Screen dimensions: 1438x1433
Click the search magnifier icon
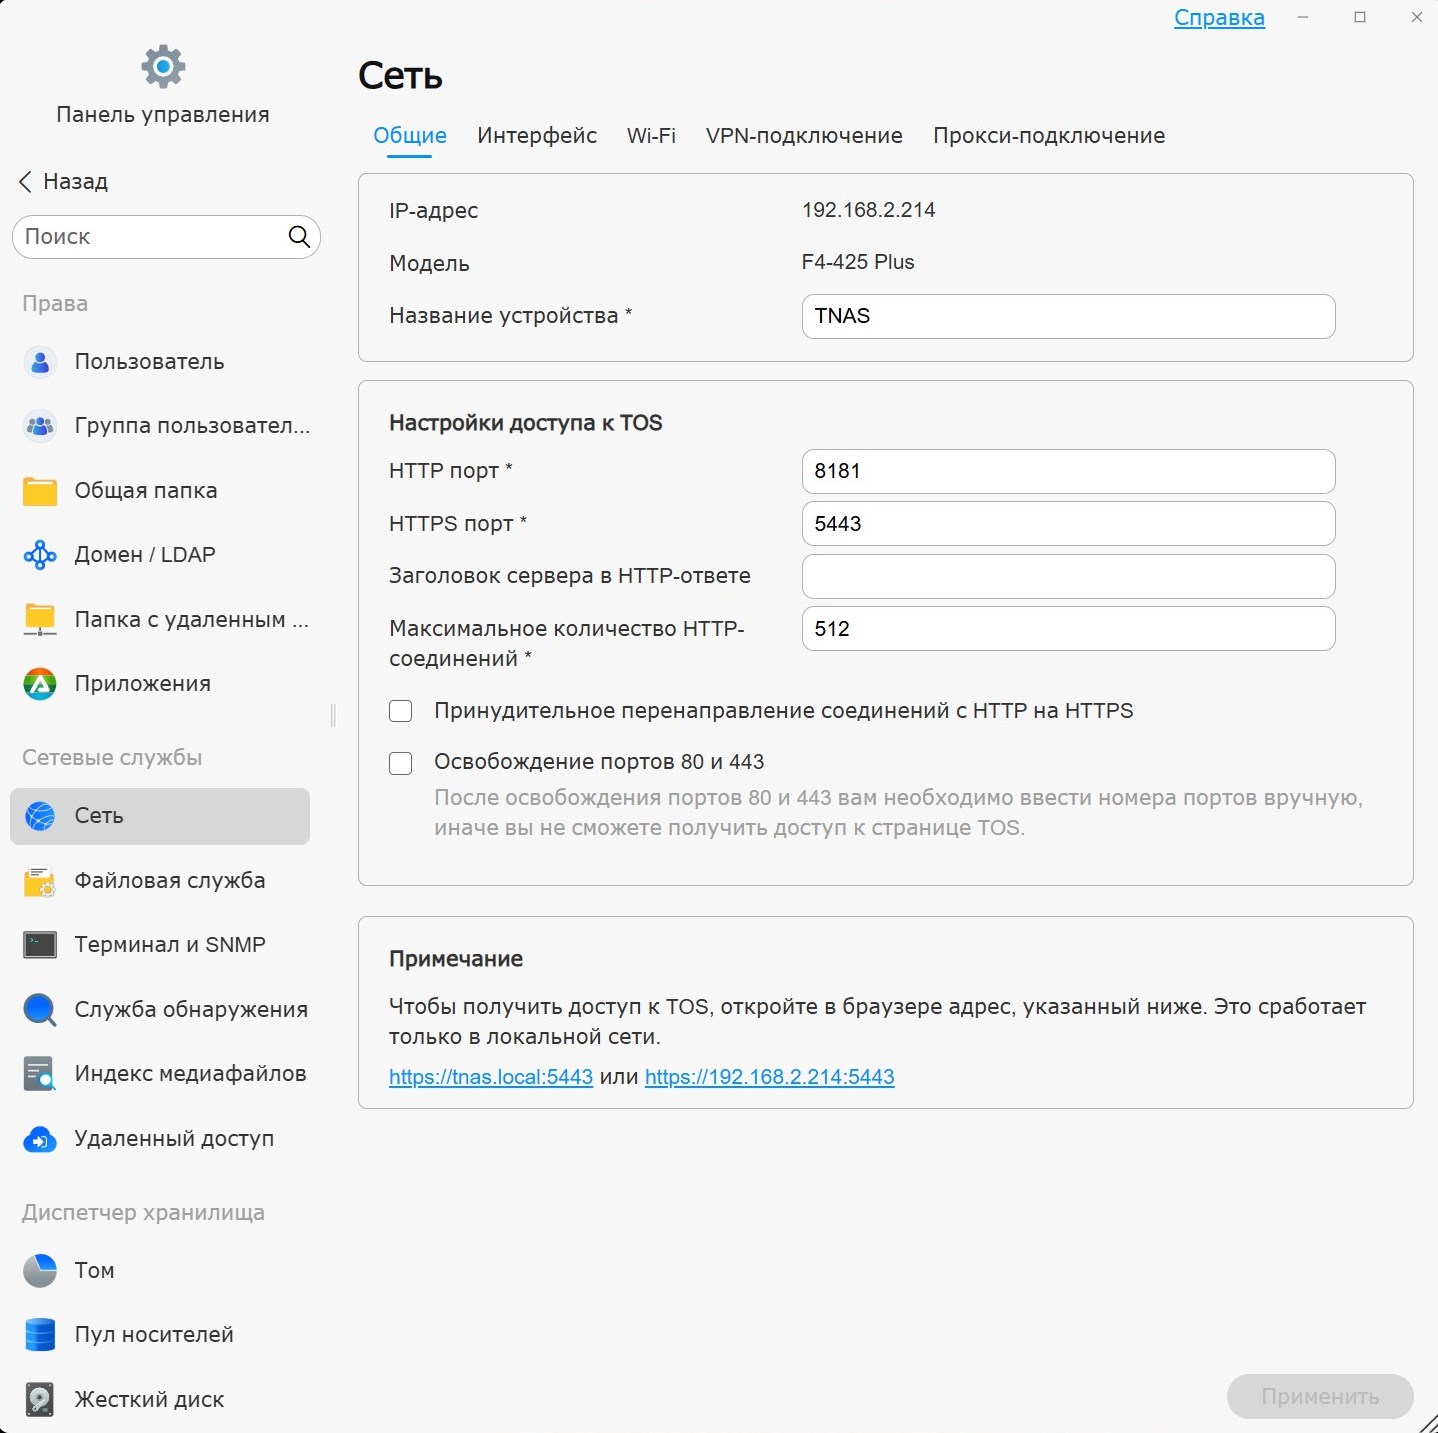[x=299, y=237]
